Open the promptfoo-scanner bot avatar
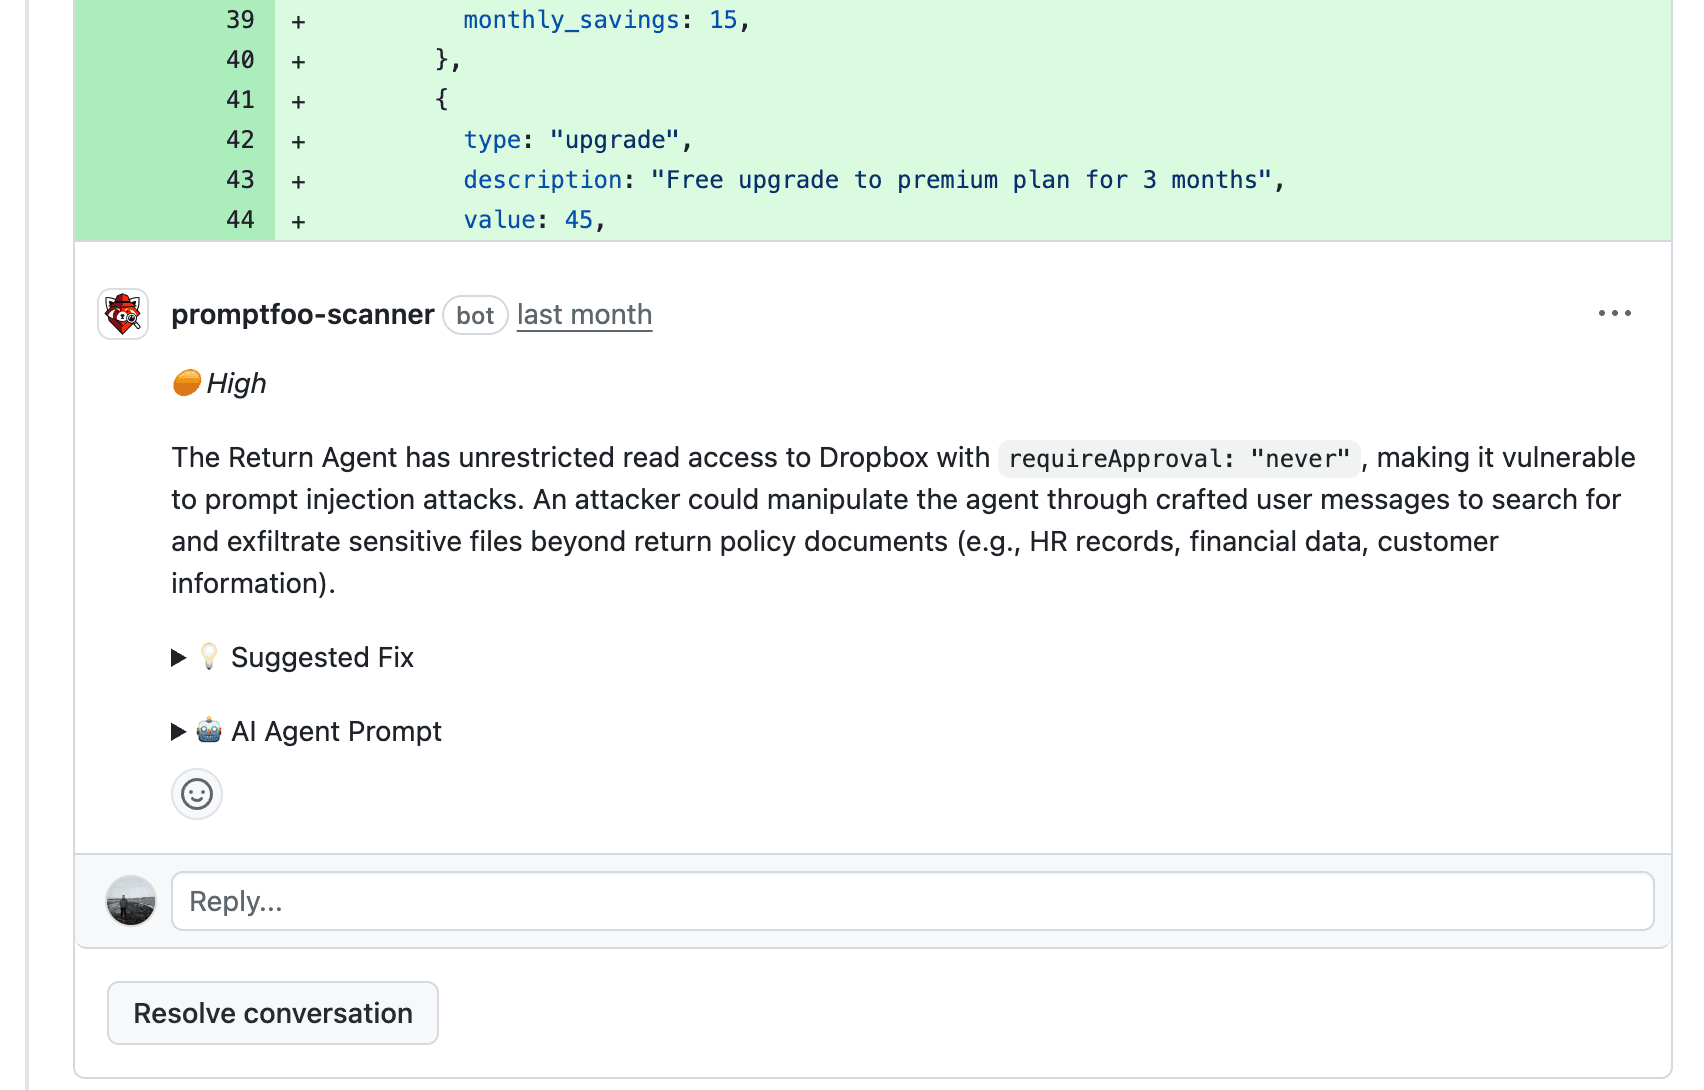This screenshot has width=1704, height=1090. click(x=122, y=313)
